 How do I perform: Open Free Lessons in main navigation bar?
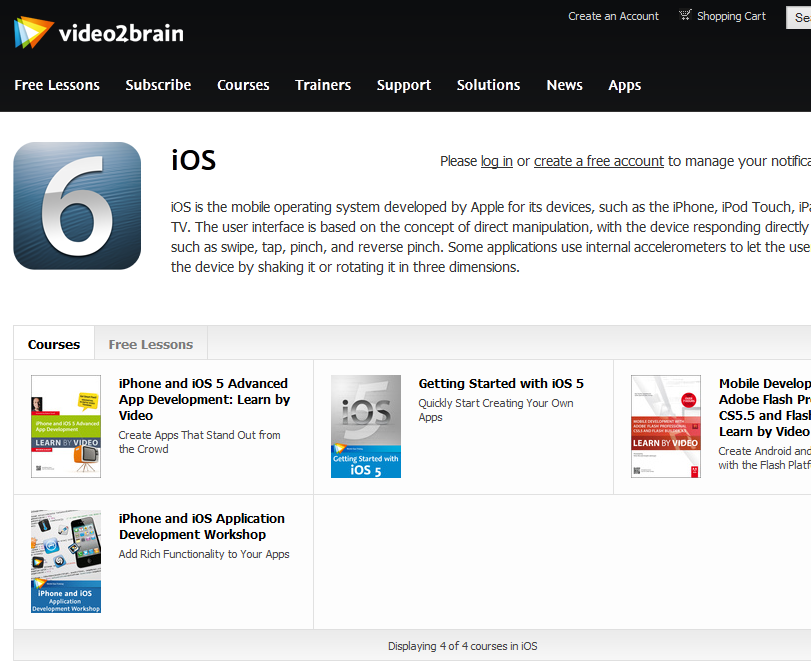(x=57, y=85)
